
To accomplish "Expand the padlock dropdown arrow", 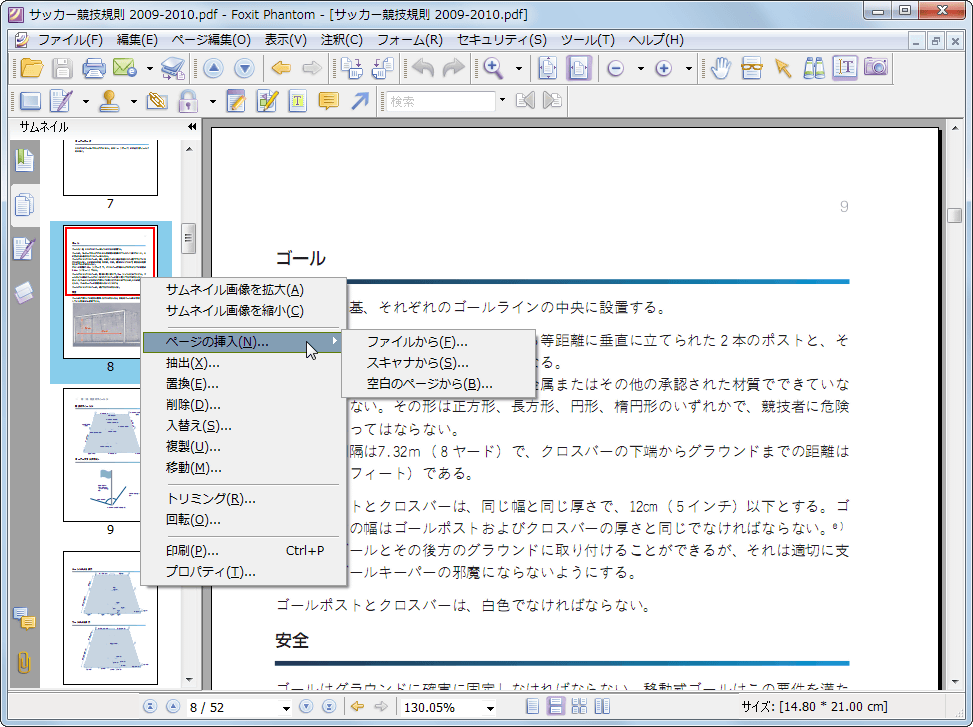I will pos(212,101).
